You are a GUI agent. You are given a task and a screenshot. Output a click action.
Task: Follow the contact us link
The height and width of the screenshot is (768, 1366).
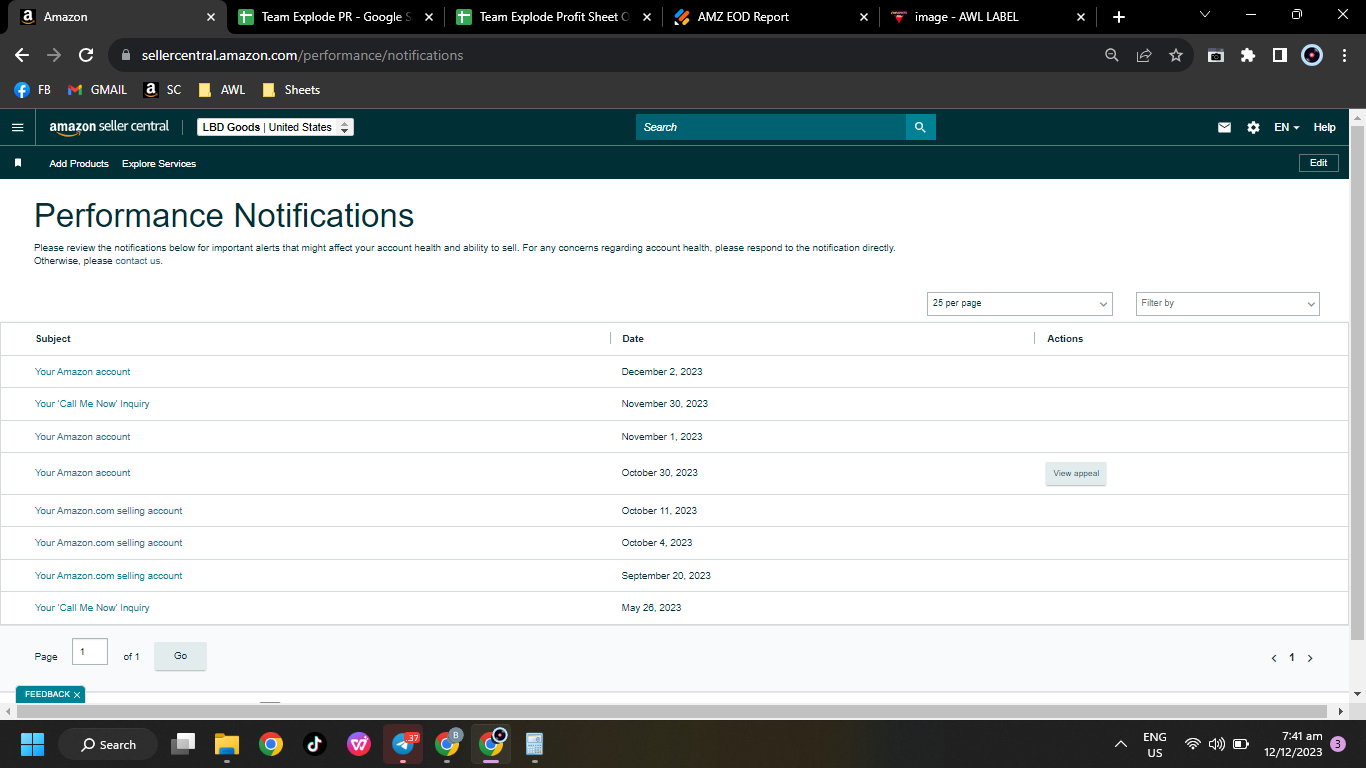[x=138, y=261]
